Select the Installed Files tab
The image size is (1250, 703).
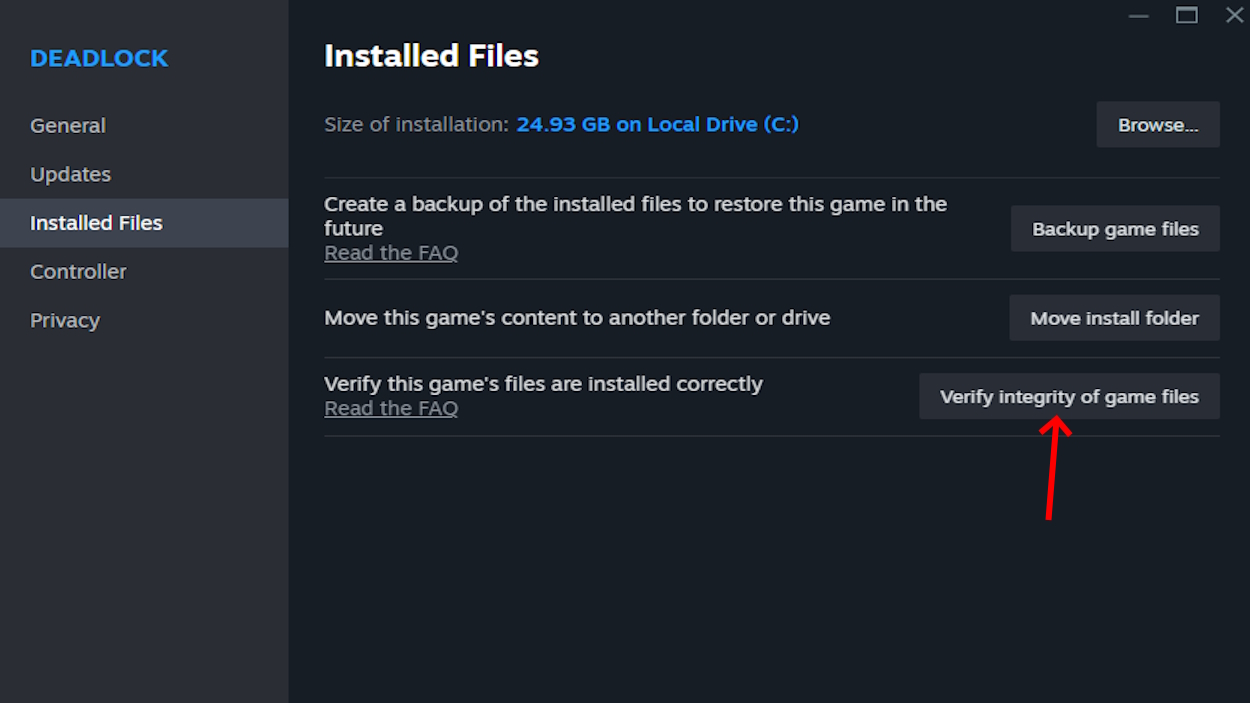[x=96, y=223]
